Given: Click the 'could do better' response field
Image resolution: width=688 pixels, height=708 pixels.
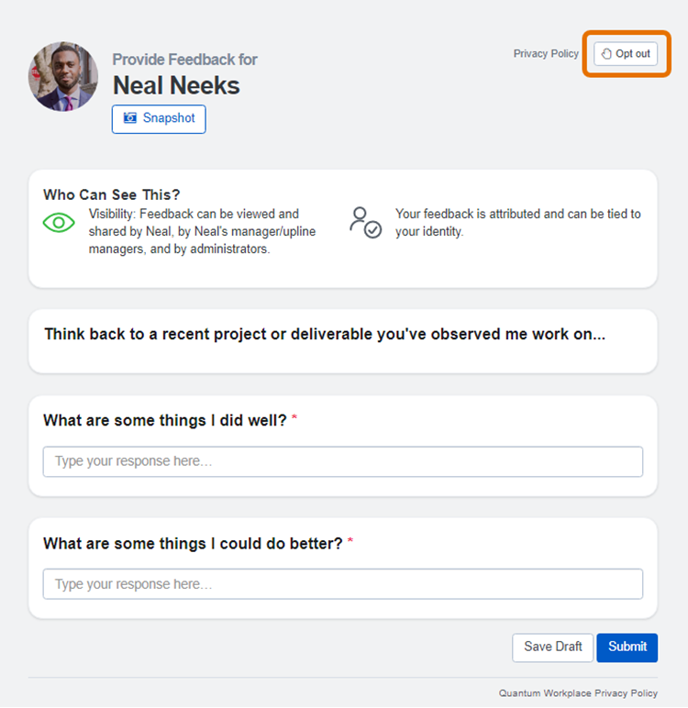Looking at the screenshot, I should click(x=343, y=584).
